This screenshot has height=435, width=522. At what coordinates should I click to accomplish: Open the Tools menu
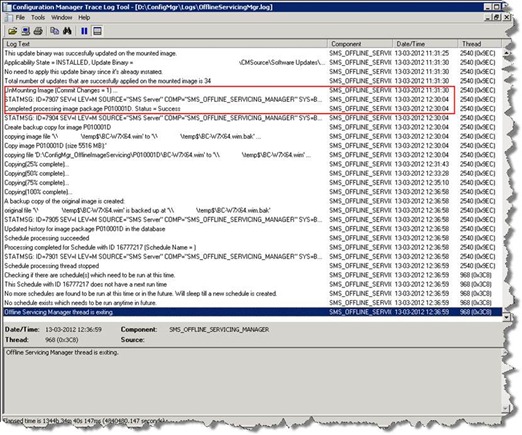(38, 17)
